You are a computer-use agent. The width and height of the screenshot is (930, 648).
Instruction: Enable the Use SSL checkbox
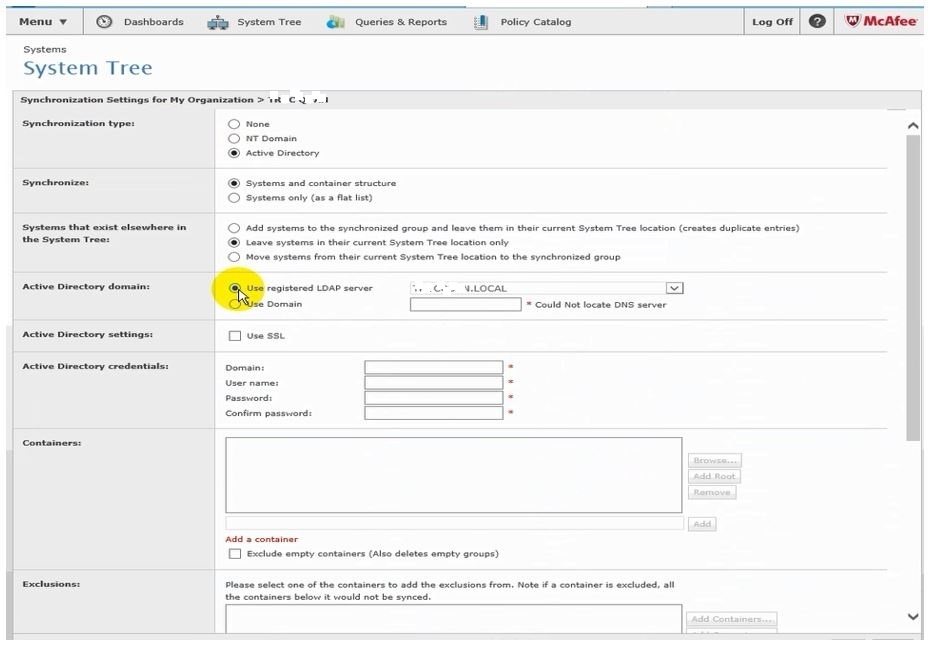tap(235, 336)
